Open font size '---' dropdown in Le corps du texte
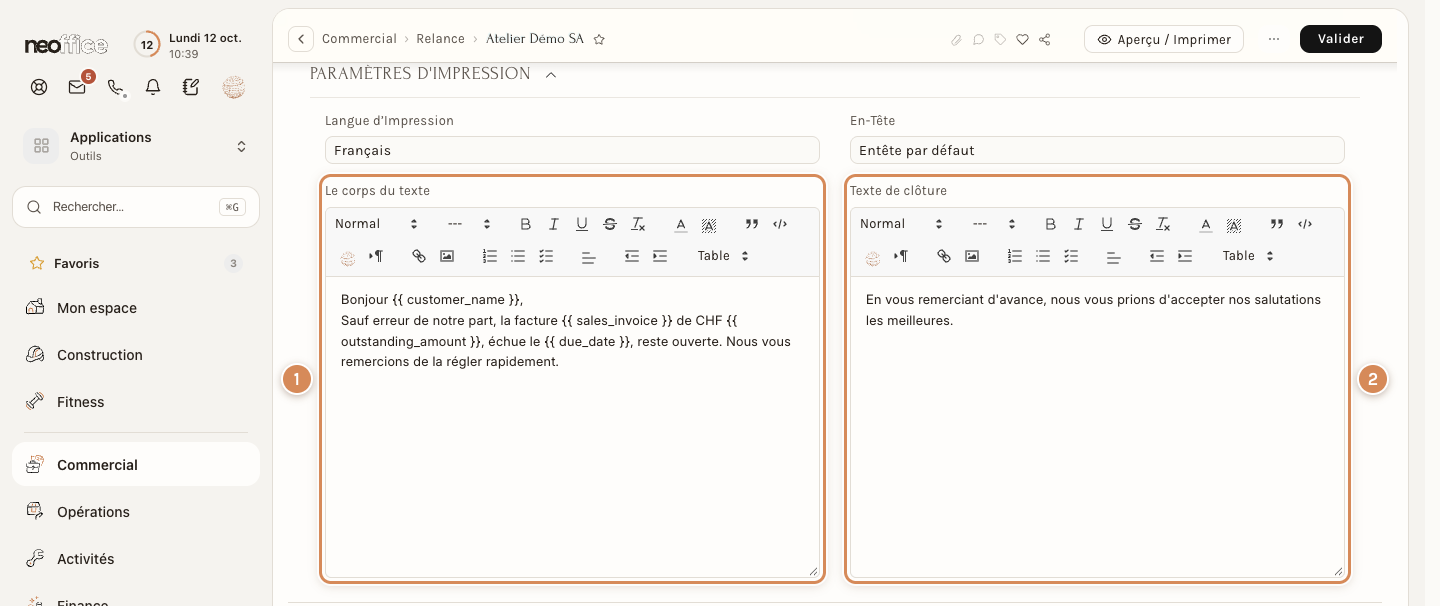Image resolution: width=1440 pixels, height=606 pixels. click(469, 224)
